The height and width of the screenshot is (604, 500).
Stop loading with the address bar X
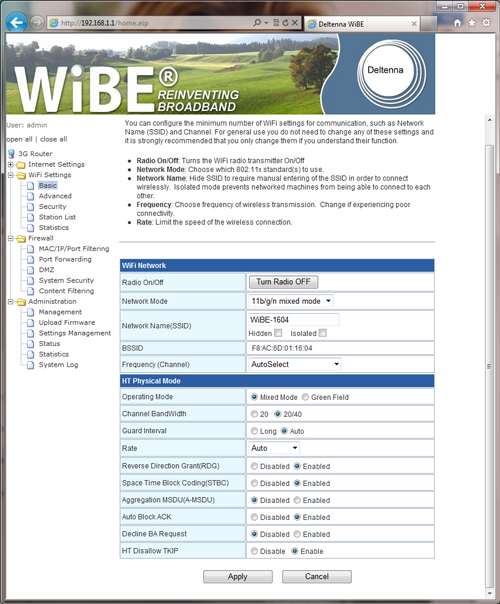point(295,23)
